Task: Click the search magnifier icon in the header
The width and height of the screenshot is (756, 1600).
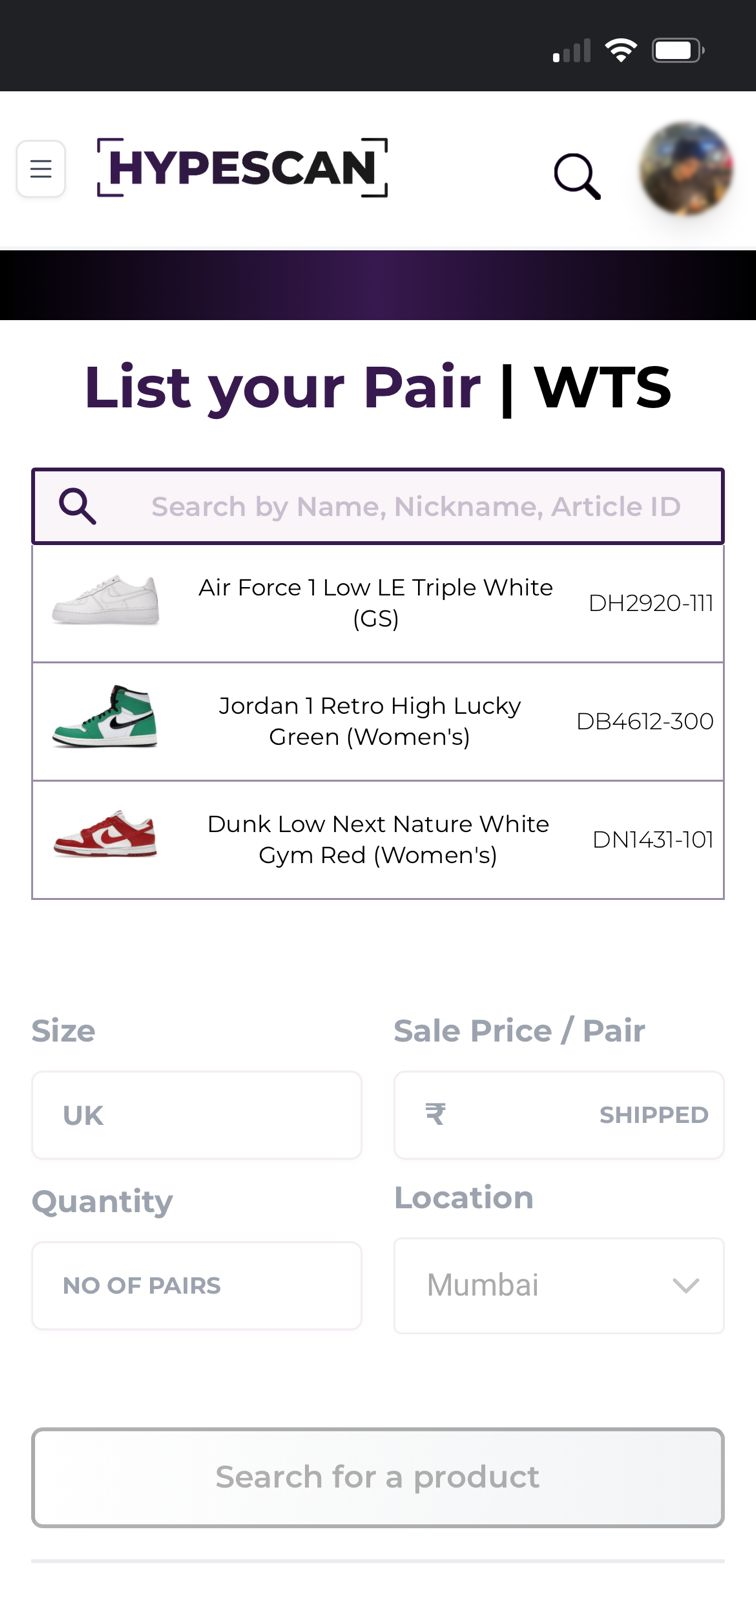Action: tap(577, 176)
